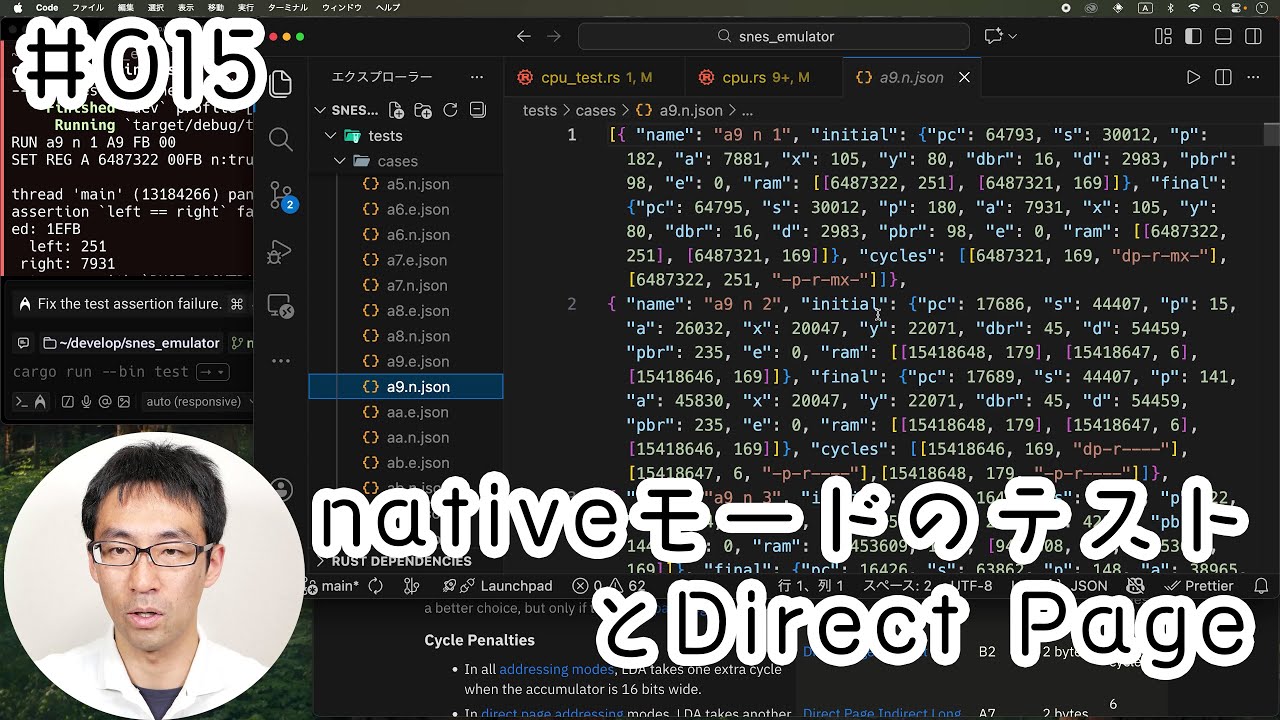Viewport: 1280px width, 720px height.
Task: Create a new folder in the explorer header
Action: coord(423,110)
